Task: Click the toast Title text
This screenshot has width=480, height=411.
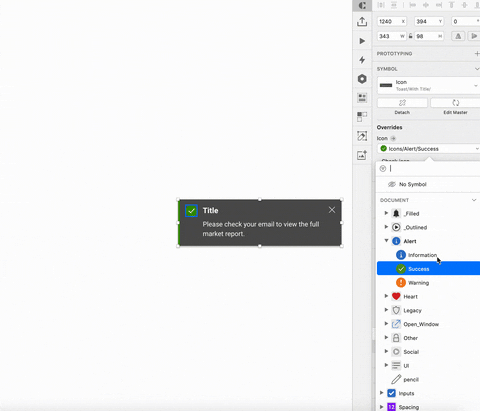Action: click(210, 211)
